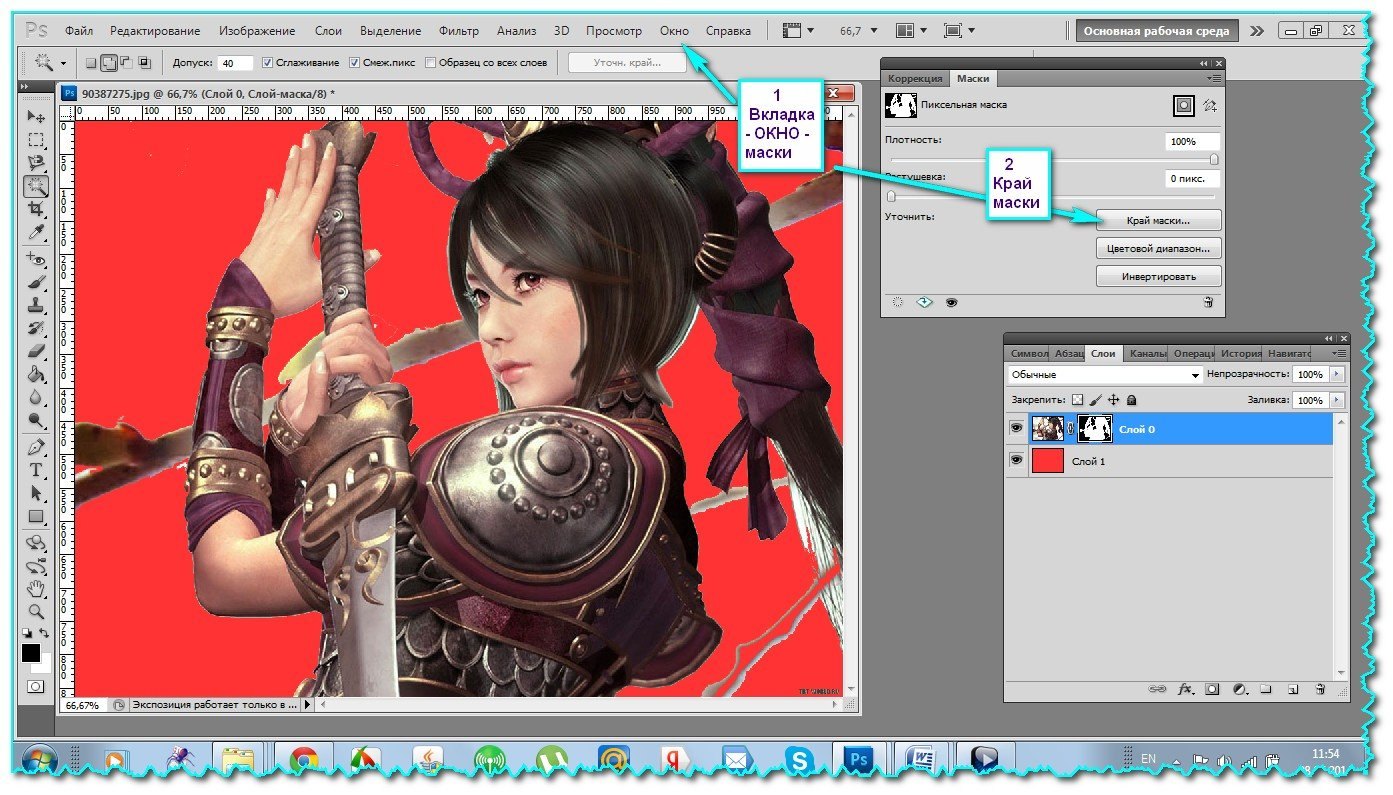The image size is (1393, 795).
Task: Select the Rectangle shape tool
Action: pyautogui.click(x=36, y=517)
